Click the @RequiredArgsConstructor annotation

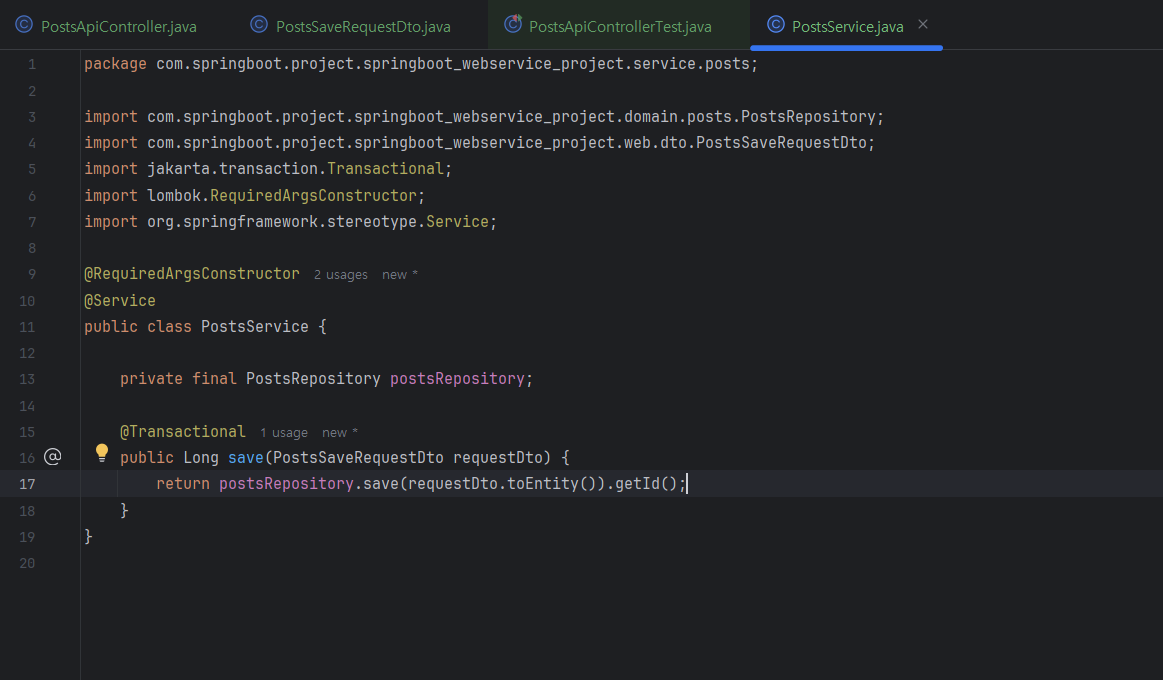point(192,274)
